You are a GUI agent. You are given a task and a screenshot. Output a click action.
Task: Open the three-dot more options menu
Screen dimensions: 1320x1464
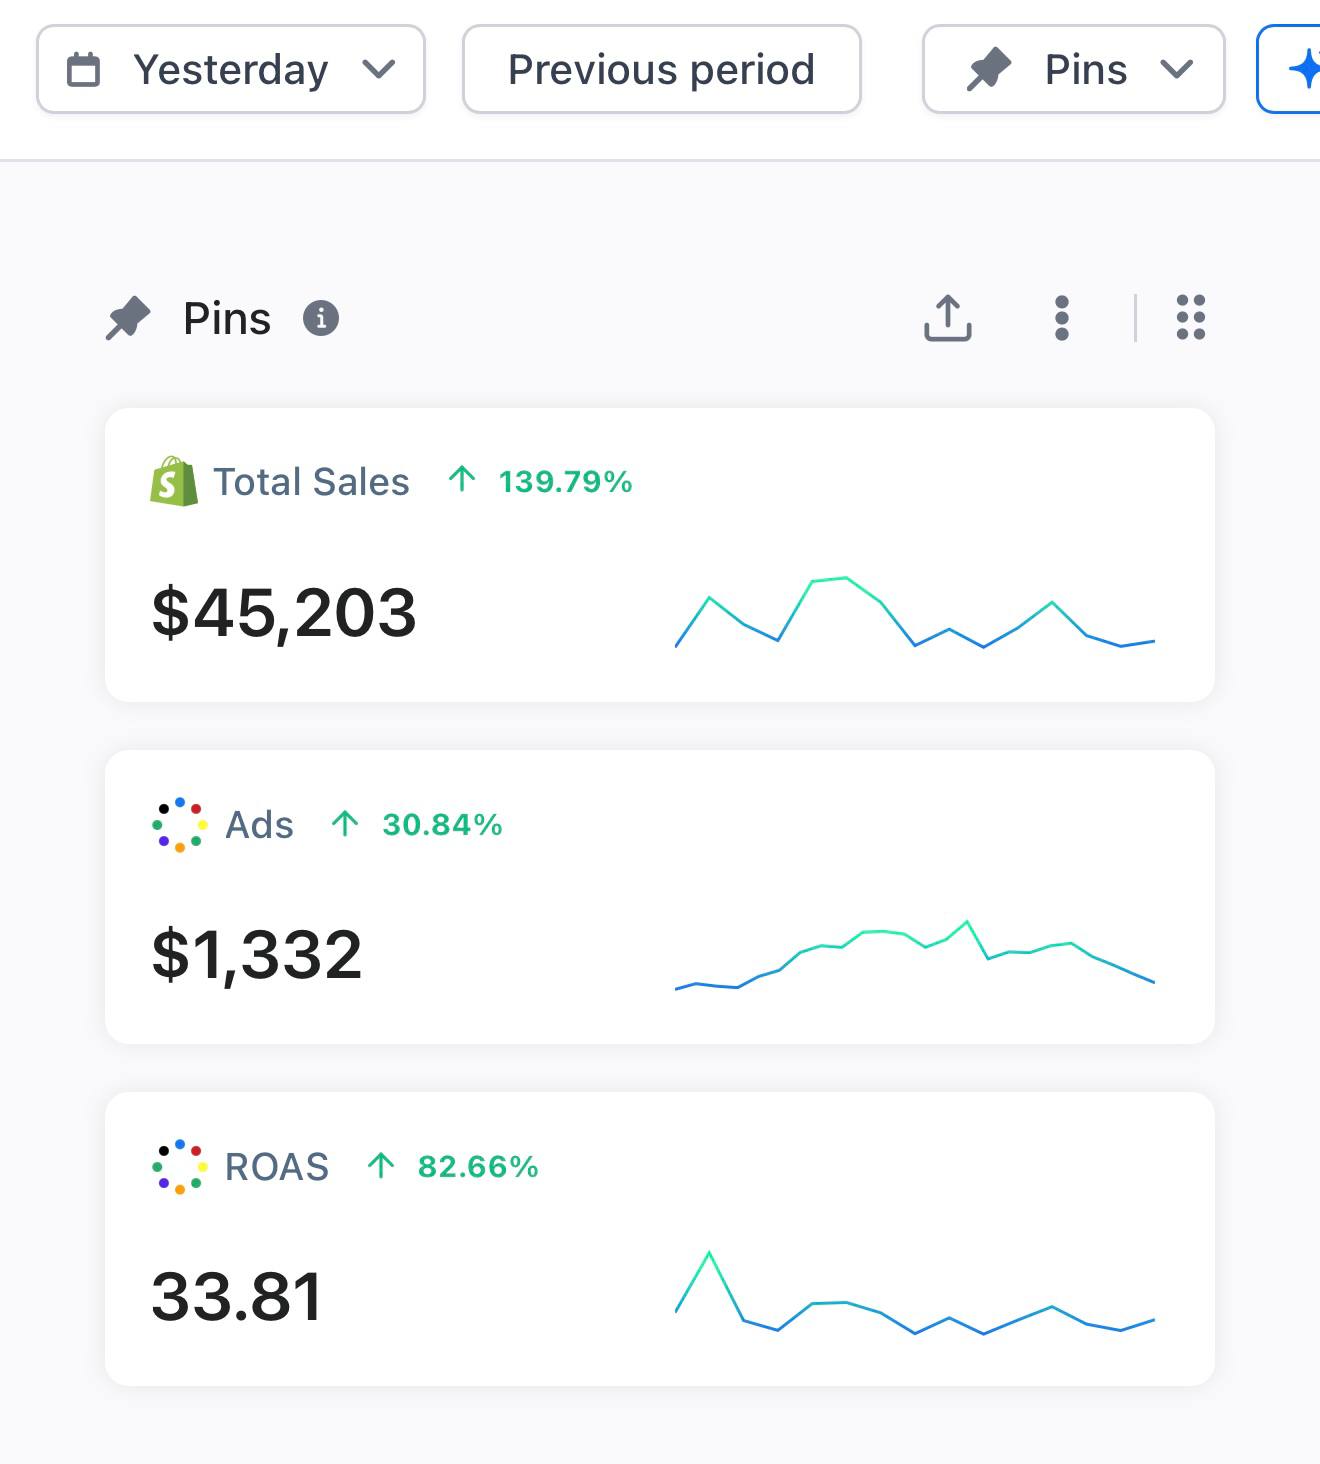pyautogui.click(x=1062, y=318)
